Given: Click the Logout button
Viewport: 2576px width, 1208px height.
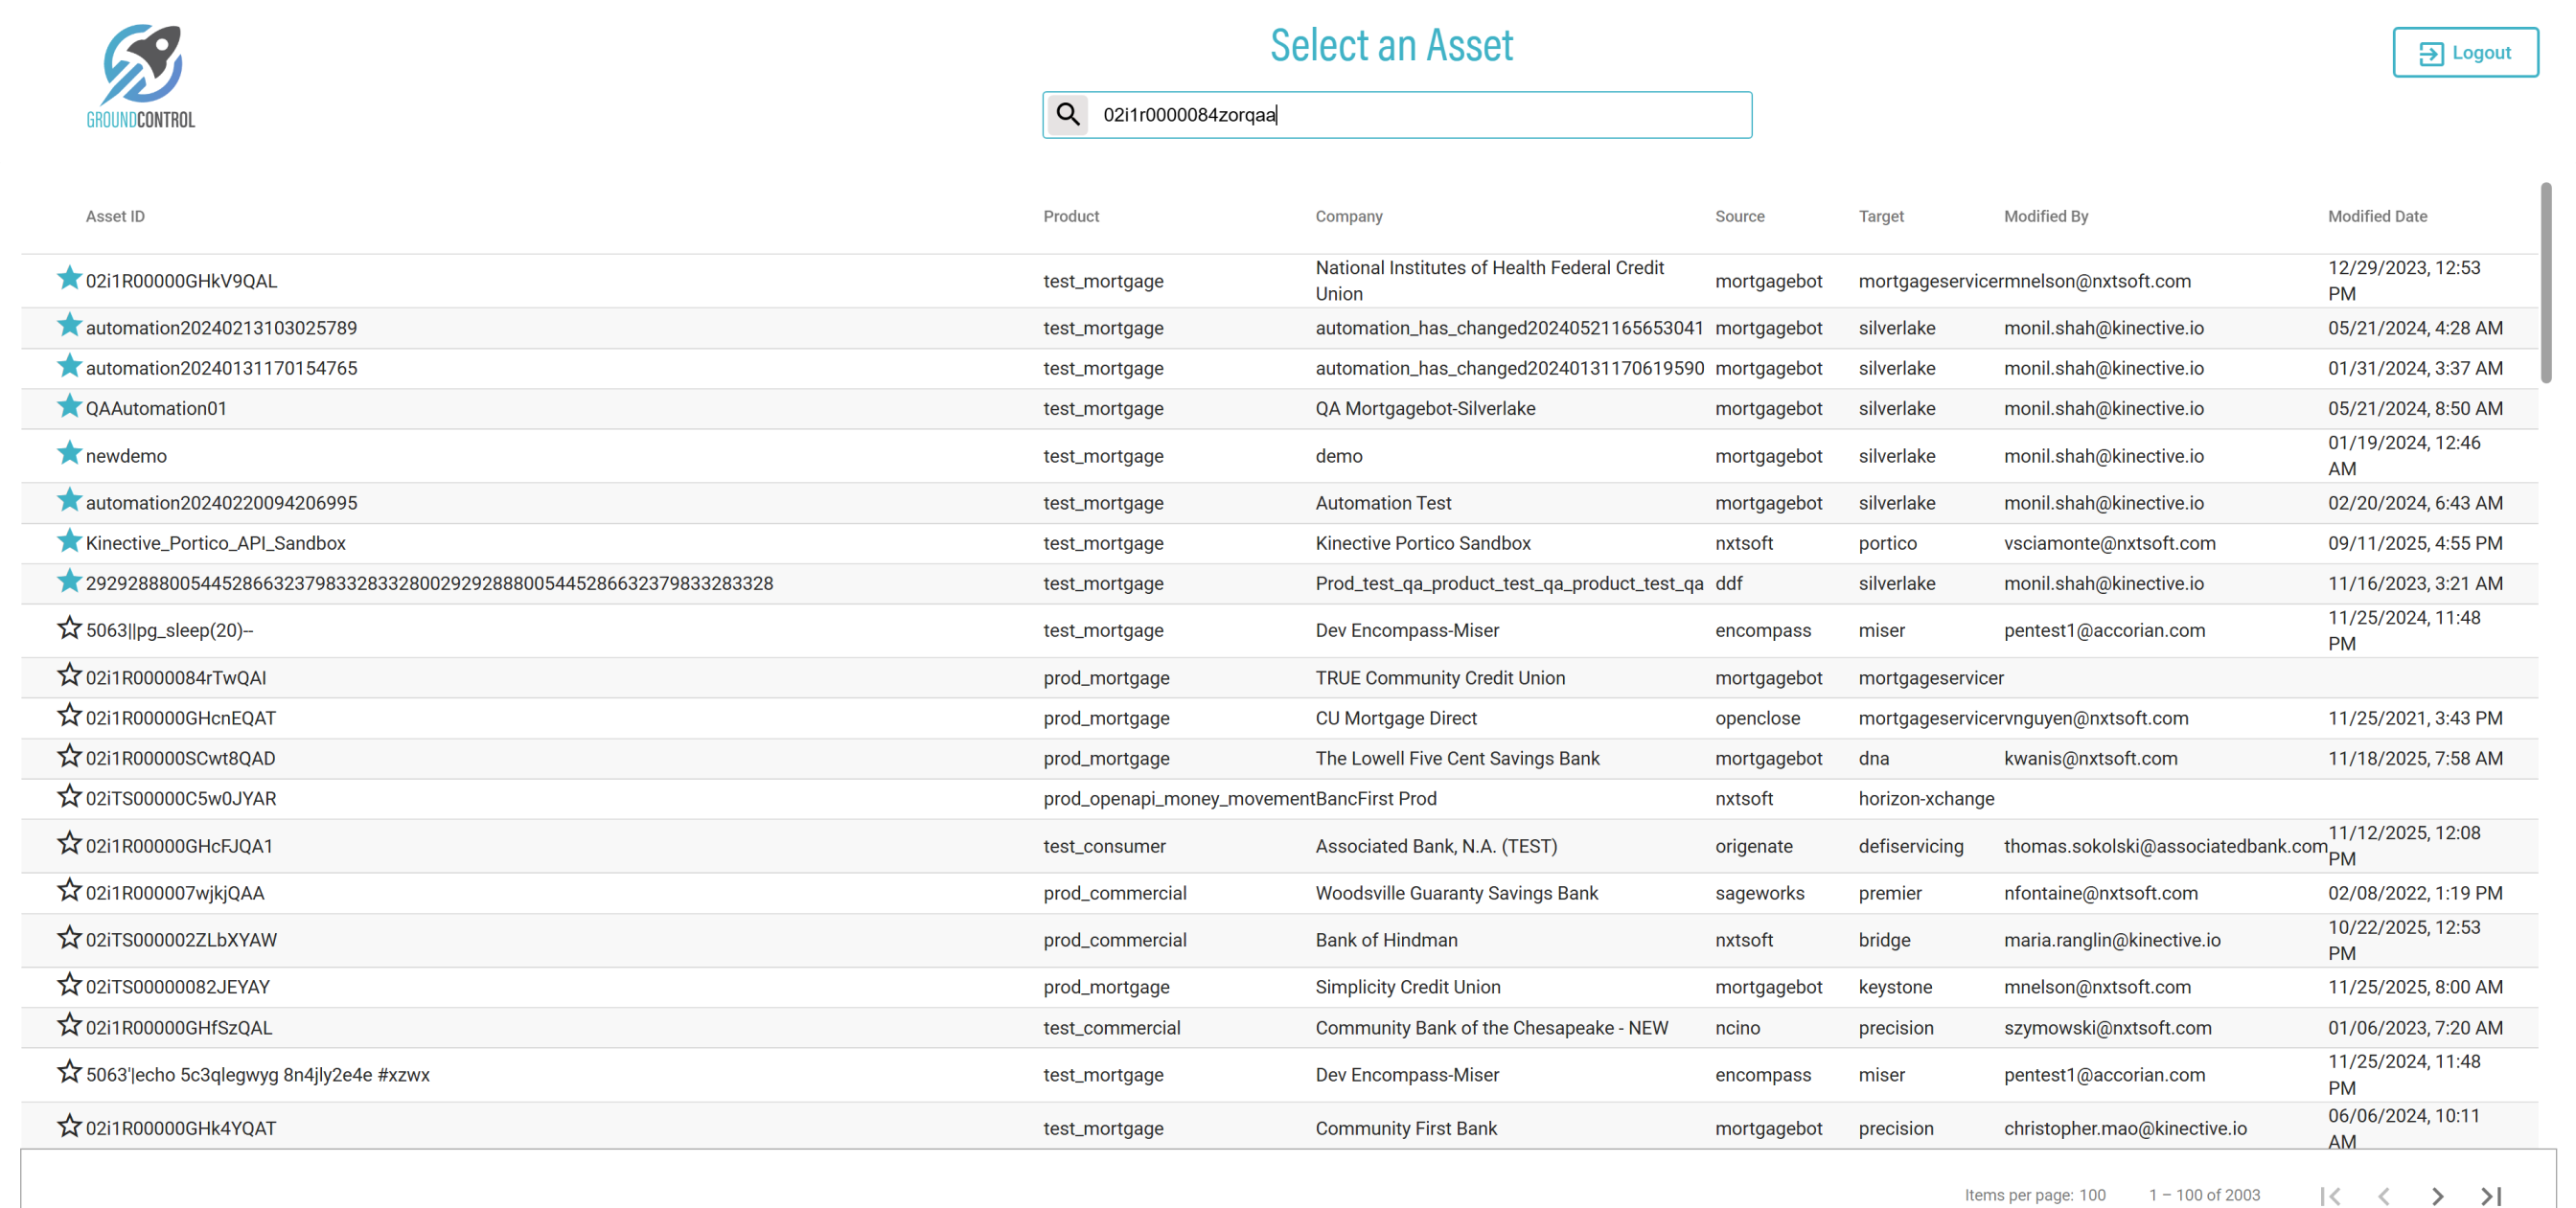Looking at the screenshot, I should [x=2464, y=53].
